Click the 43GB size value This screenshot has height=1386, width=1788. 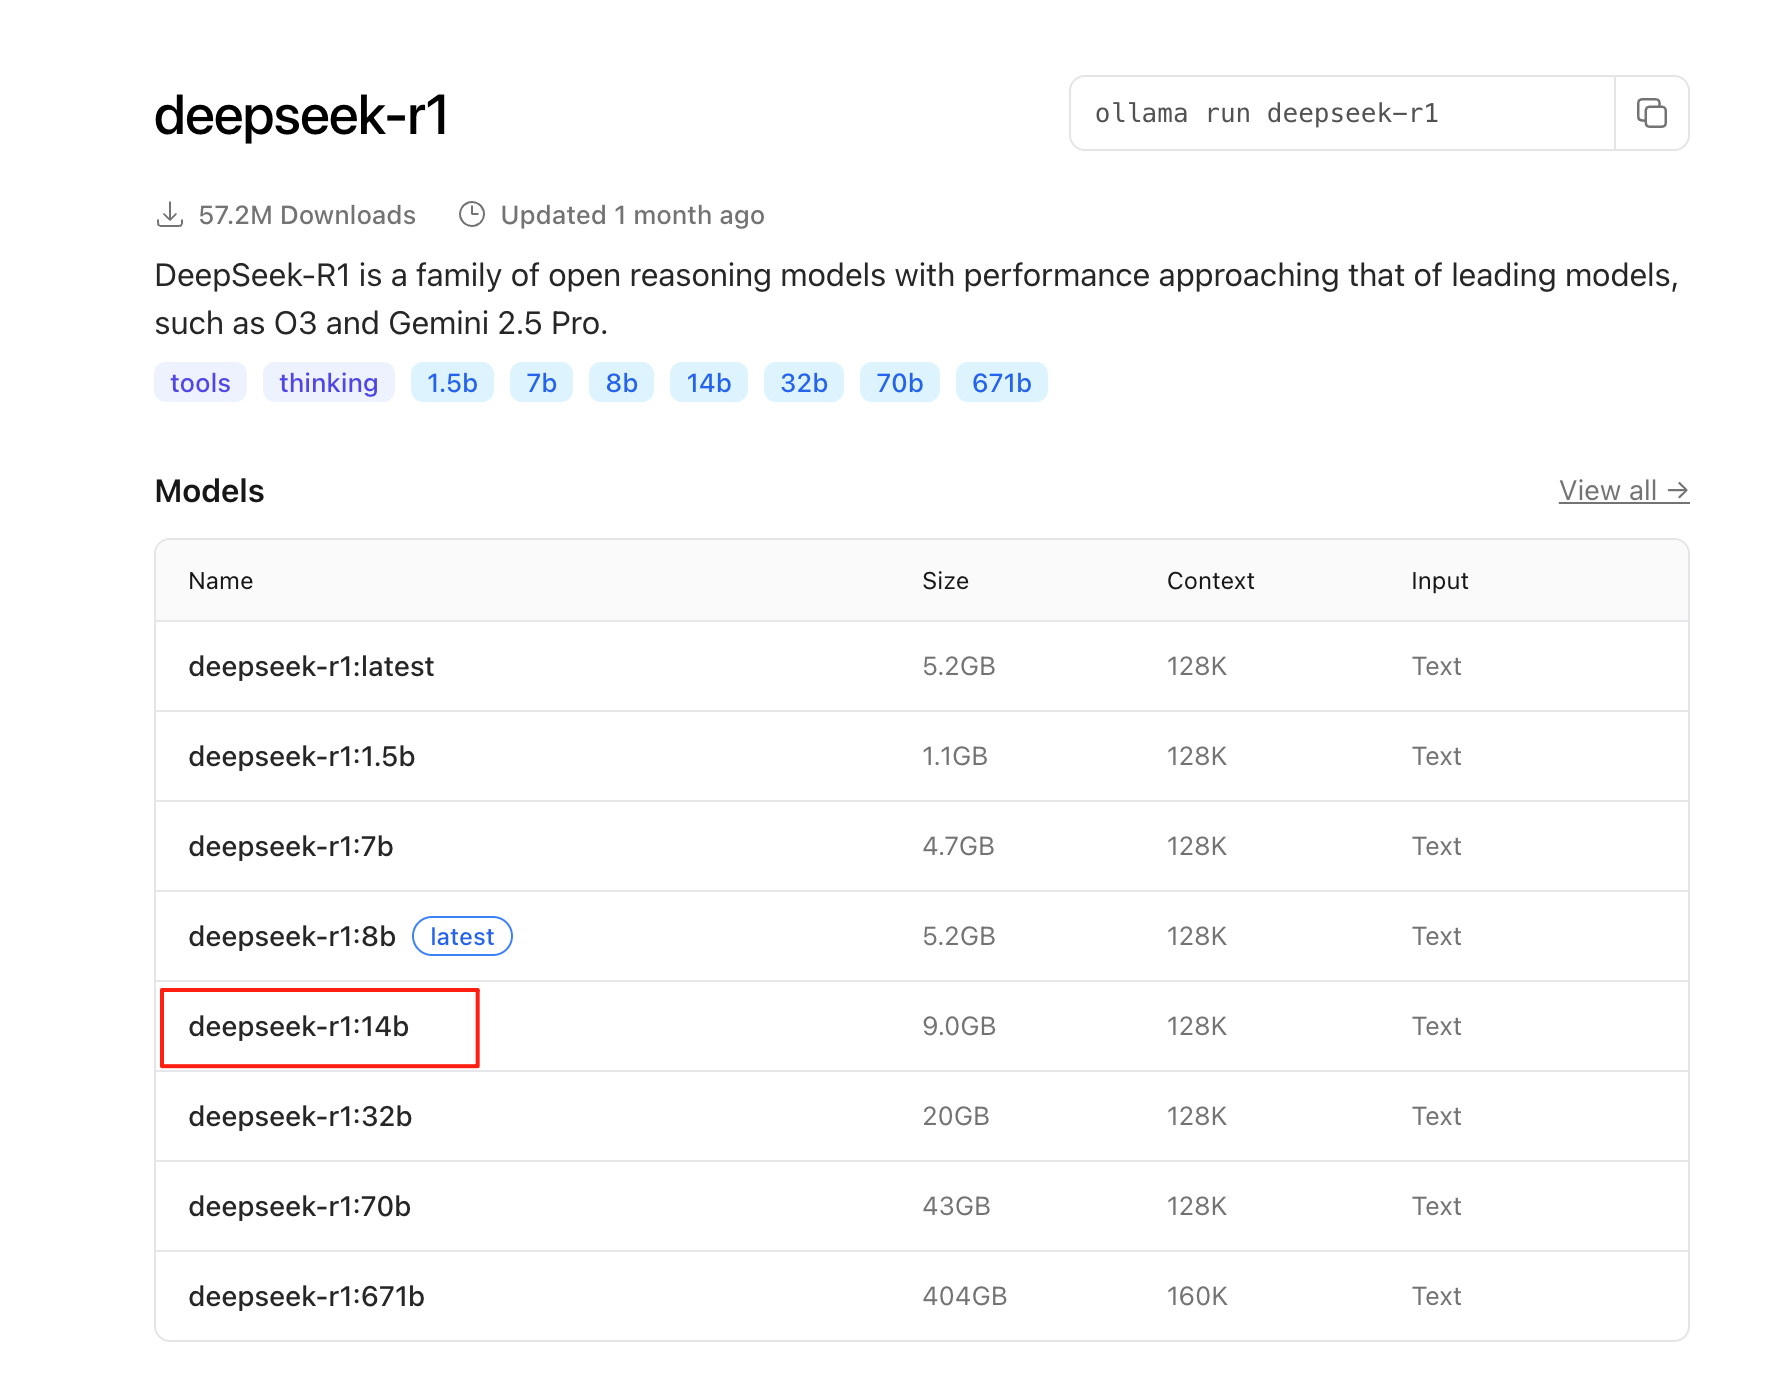click(956, 1206)
